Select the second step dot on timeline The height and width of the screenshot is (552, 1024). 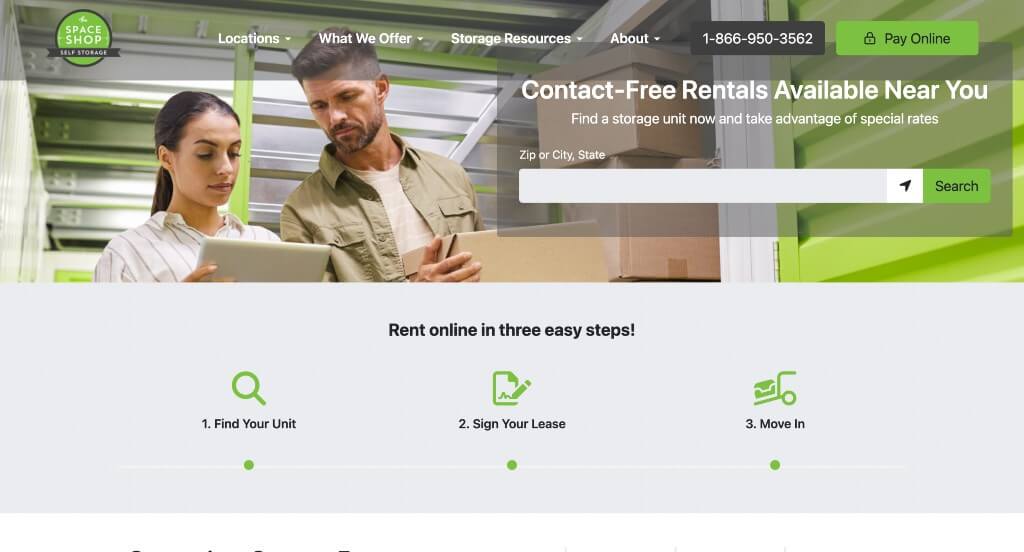[x=512, y=465]
